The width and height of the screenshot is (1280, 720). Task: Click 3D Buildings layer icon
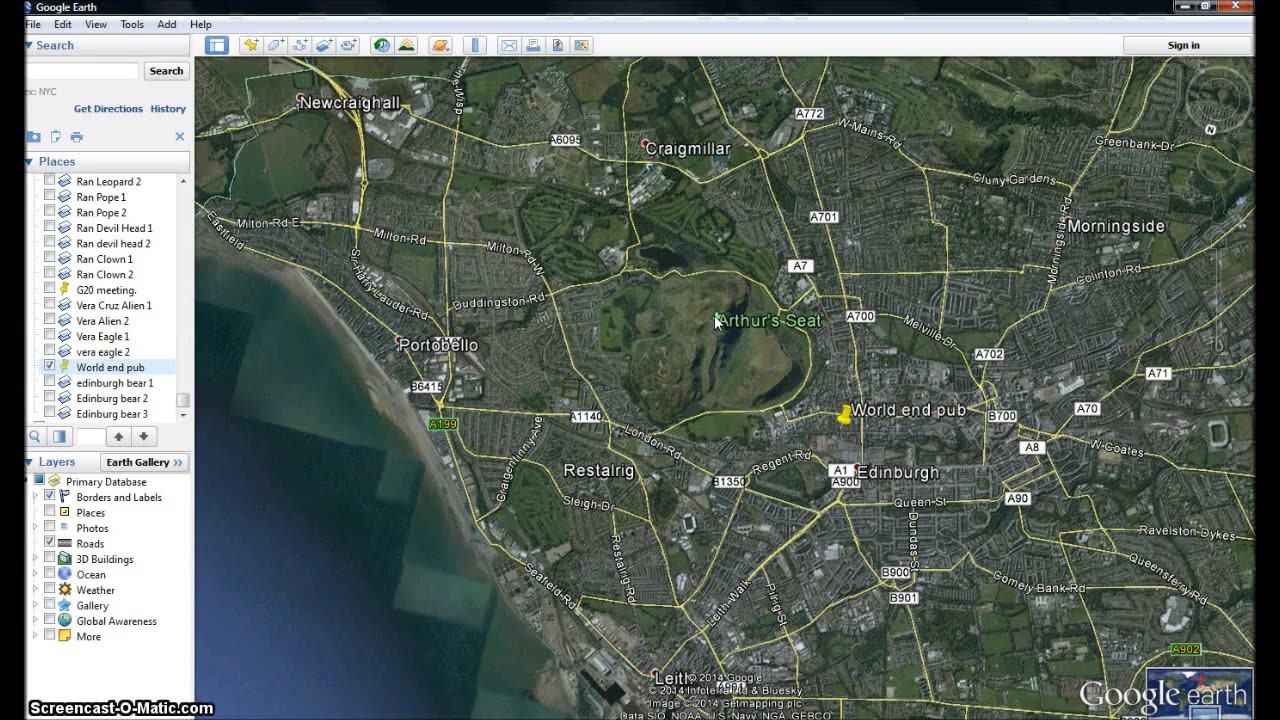(x=65, y=559)
